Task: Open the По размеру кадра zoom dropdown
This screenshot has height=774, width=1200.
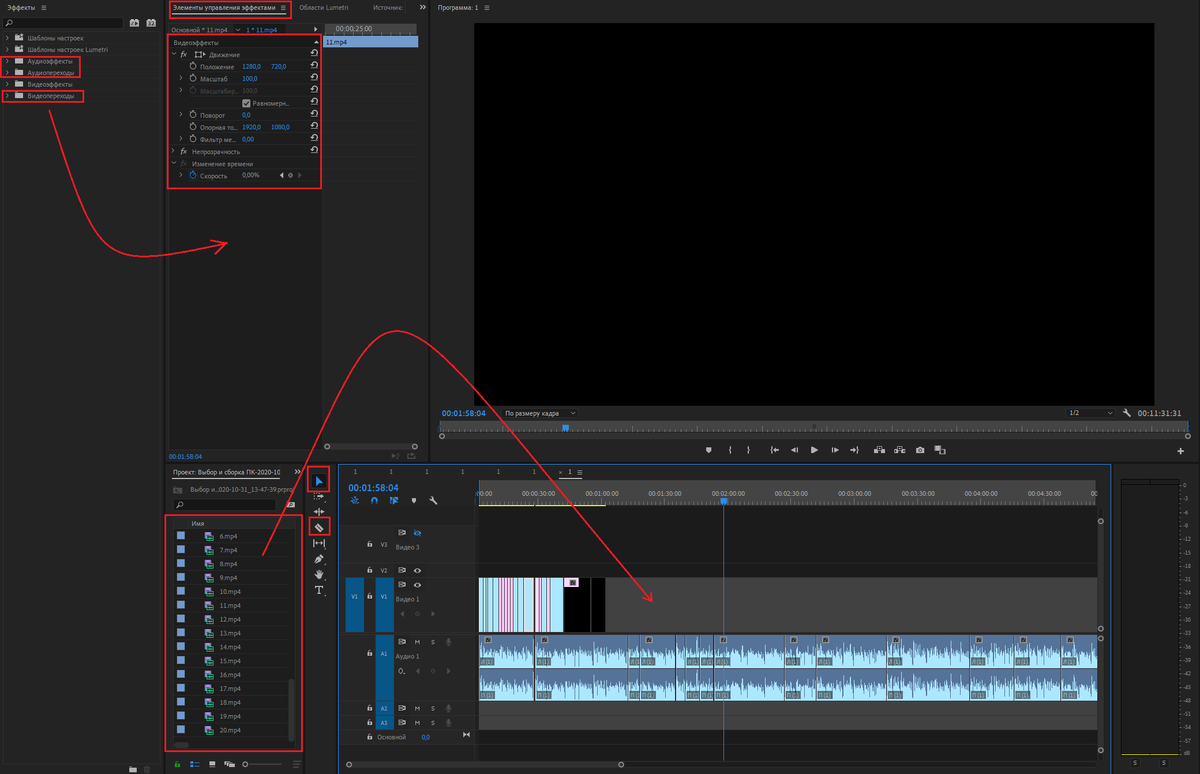Action: (x=540, y=413)
